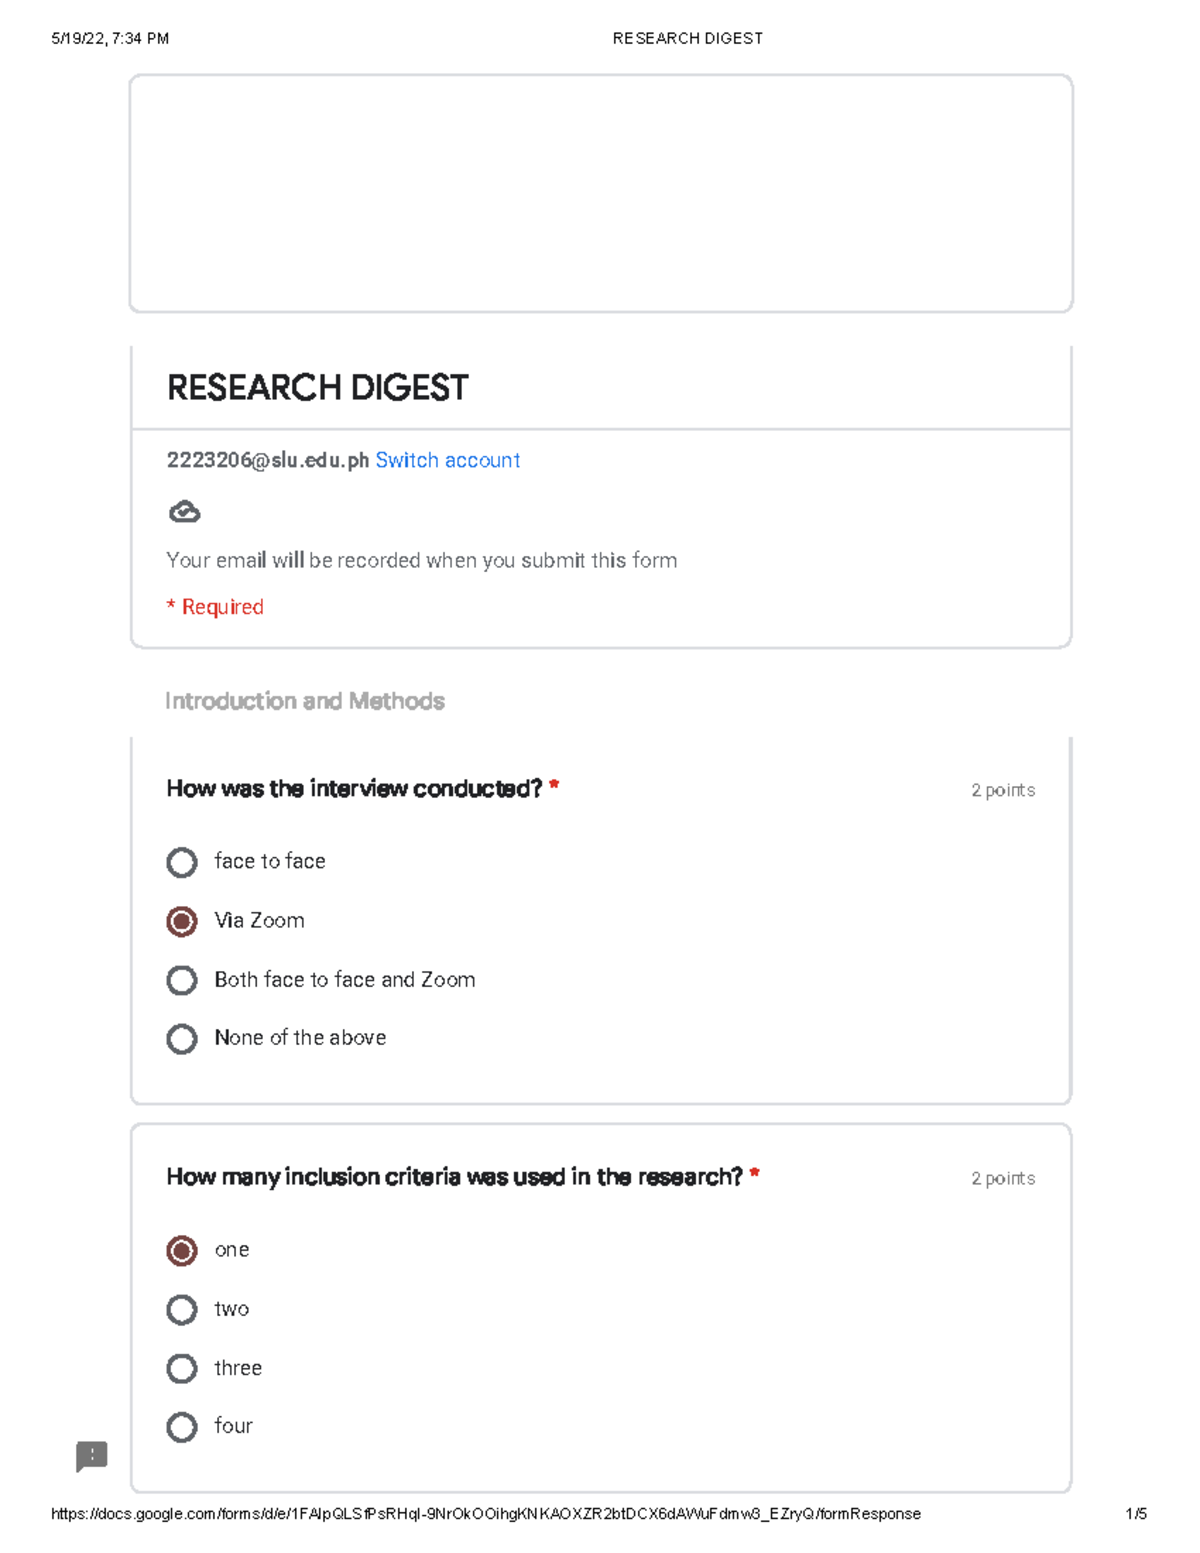Screen dimensions: 1200x1553
Task: Select 'one' inclusion criteria option
Action: tap(182, 1250)
